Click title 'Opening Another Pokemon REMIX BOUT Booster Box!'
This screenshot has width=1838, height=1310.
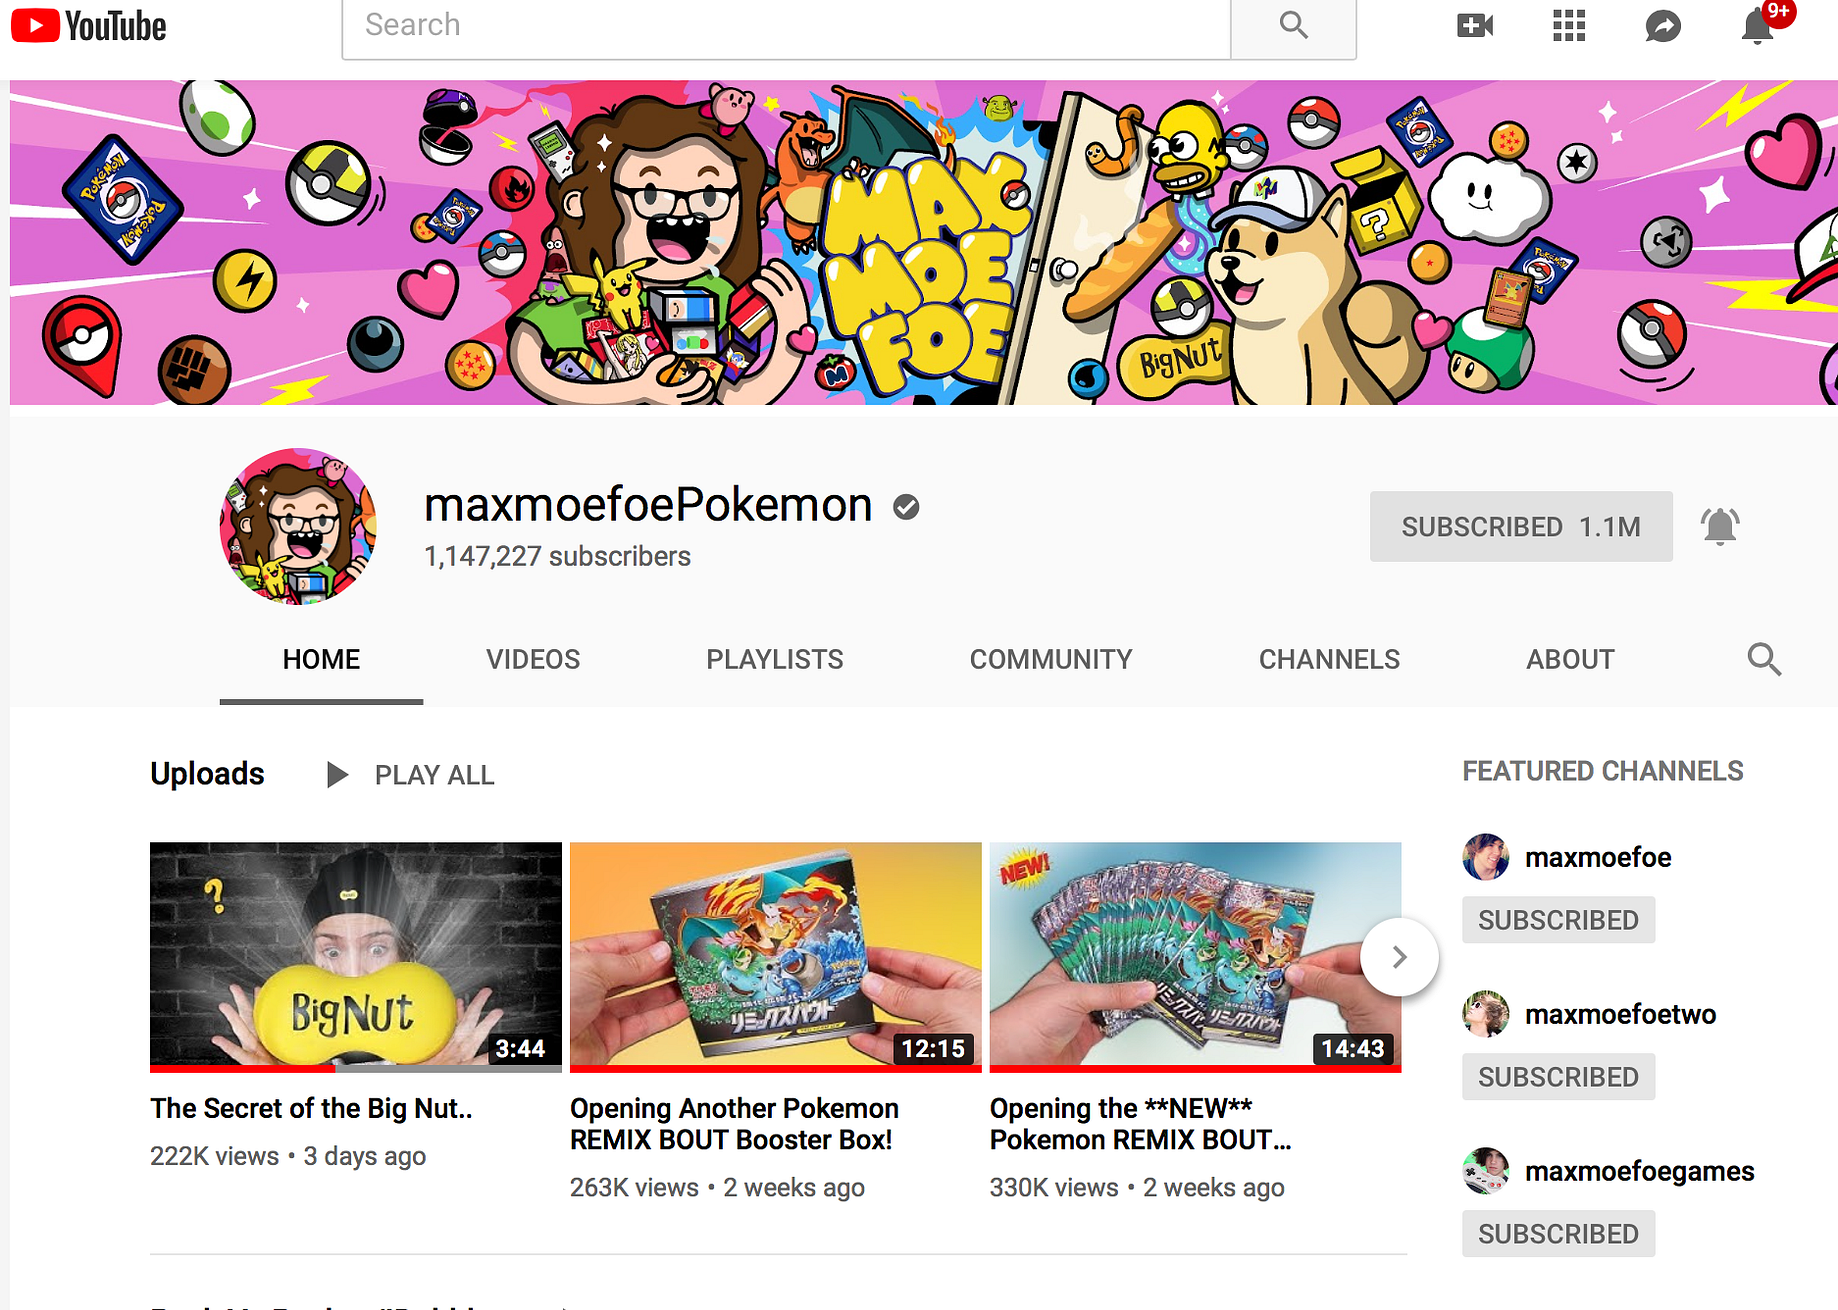click(x=734, y=1124)
